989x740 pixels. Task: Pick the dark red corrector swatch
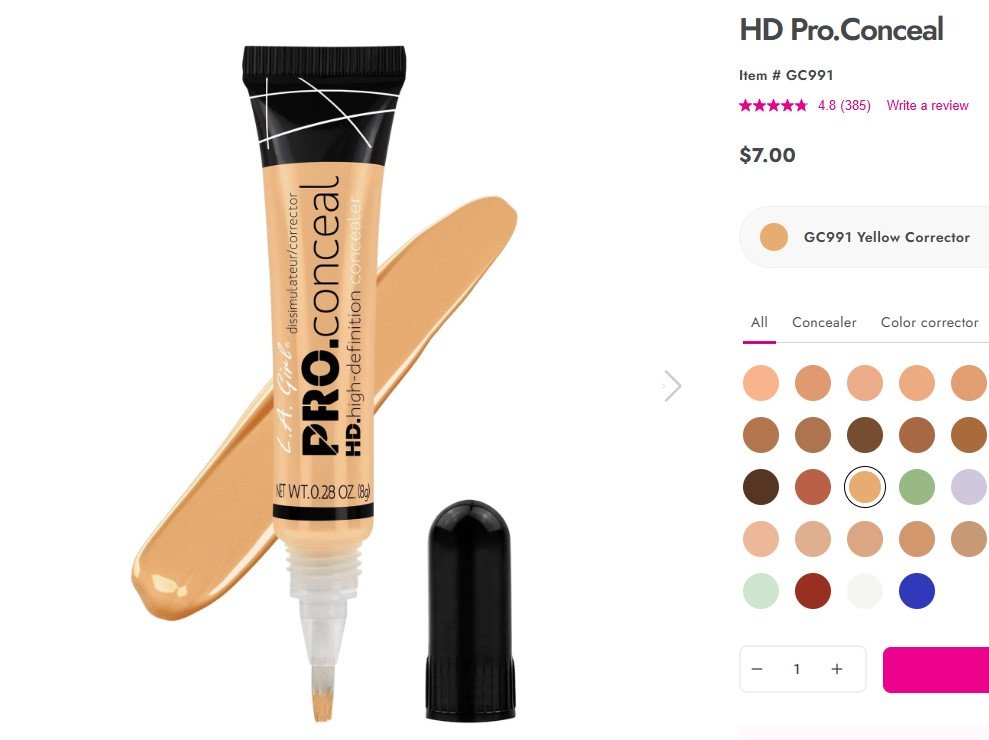pos(812,591)
